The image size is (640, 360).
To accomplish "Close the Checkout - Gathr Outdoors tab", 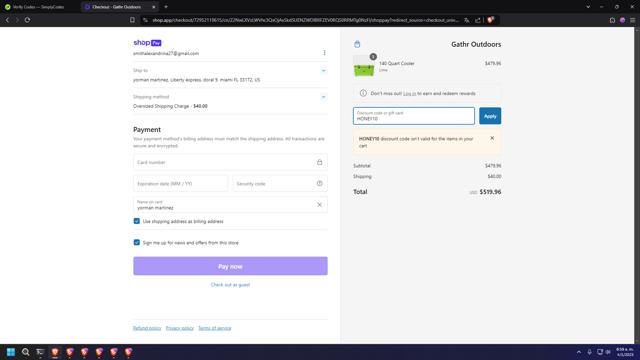I will [153, 7].
